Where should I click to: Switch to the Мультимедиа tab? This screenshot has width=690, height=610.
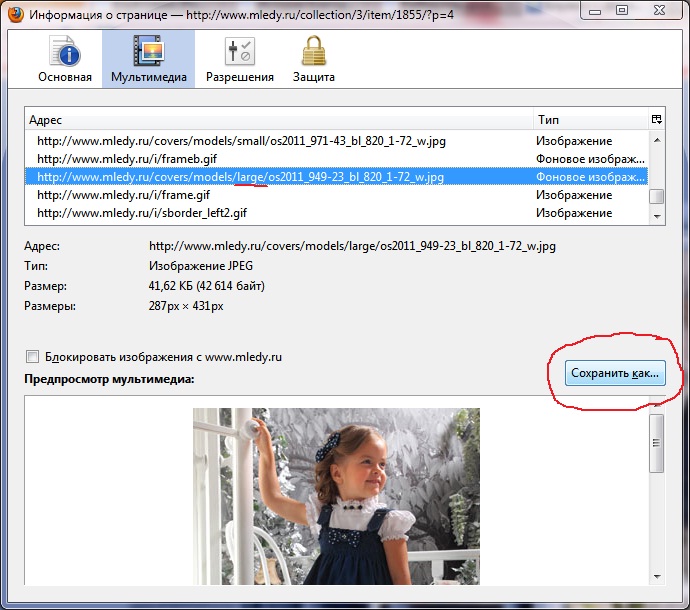click(x=148, y=59)
